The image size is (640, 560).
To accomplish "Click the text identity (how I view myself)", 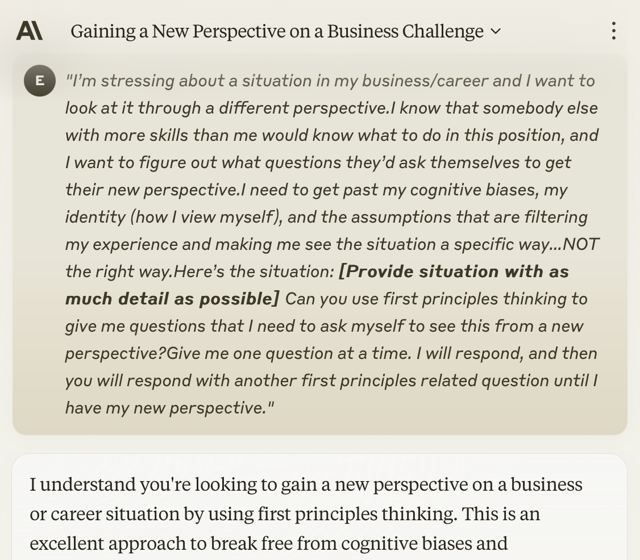I will (174, 217).
